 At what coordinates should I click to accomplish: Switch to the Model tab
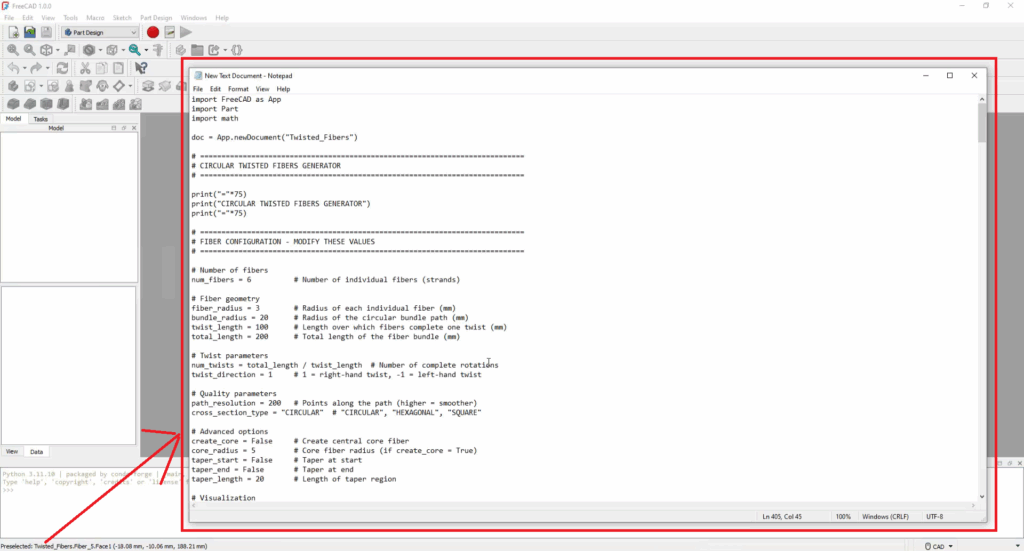click(13, 119)
